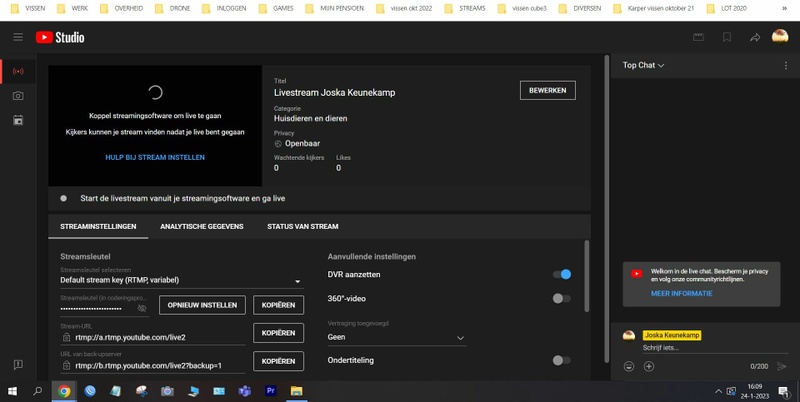
Task: Open the chat three-dot options menu
Action: tap(786, 65)
